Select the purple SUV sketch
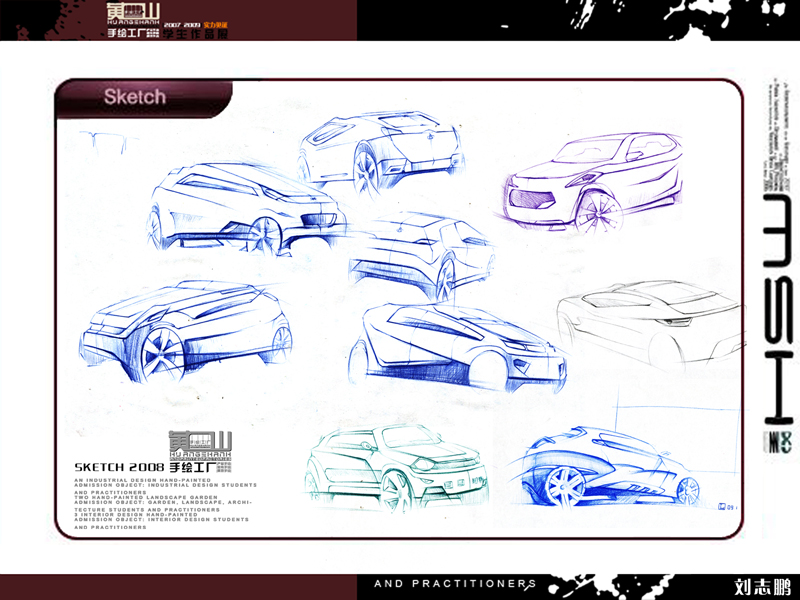The image size is (800, 600). click(x=592, y=183)
